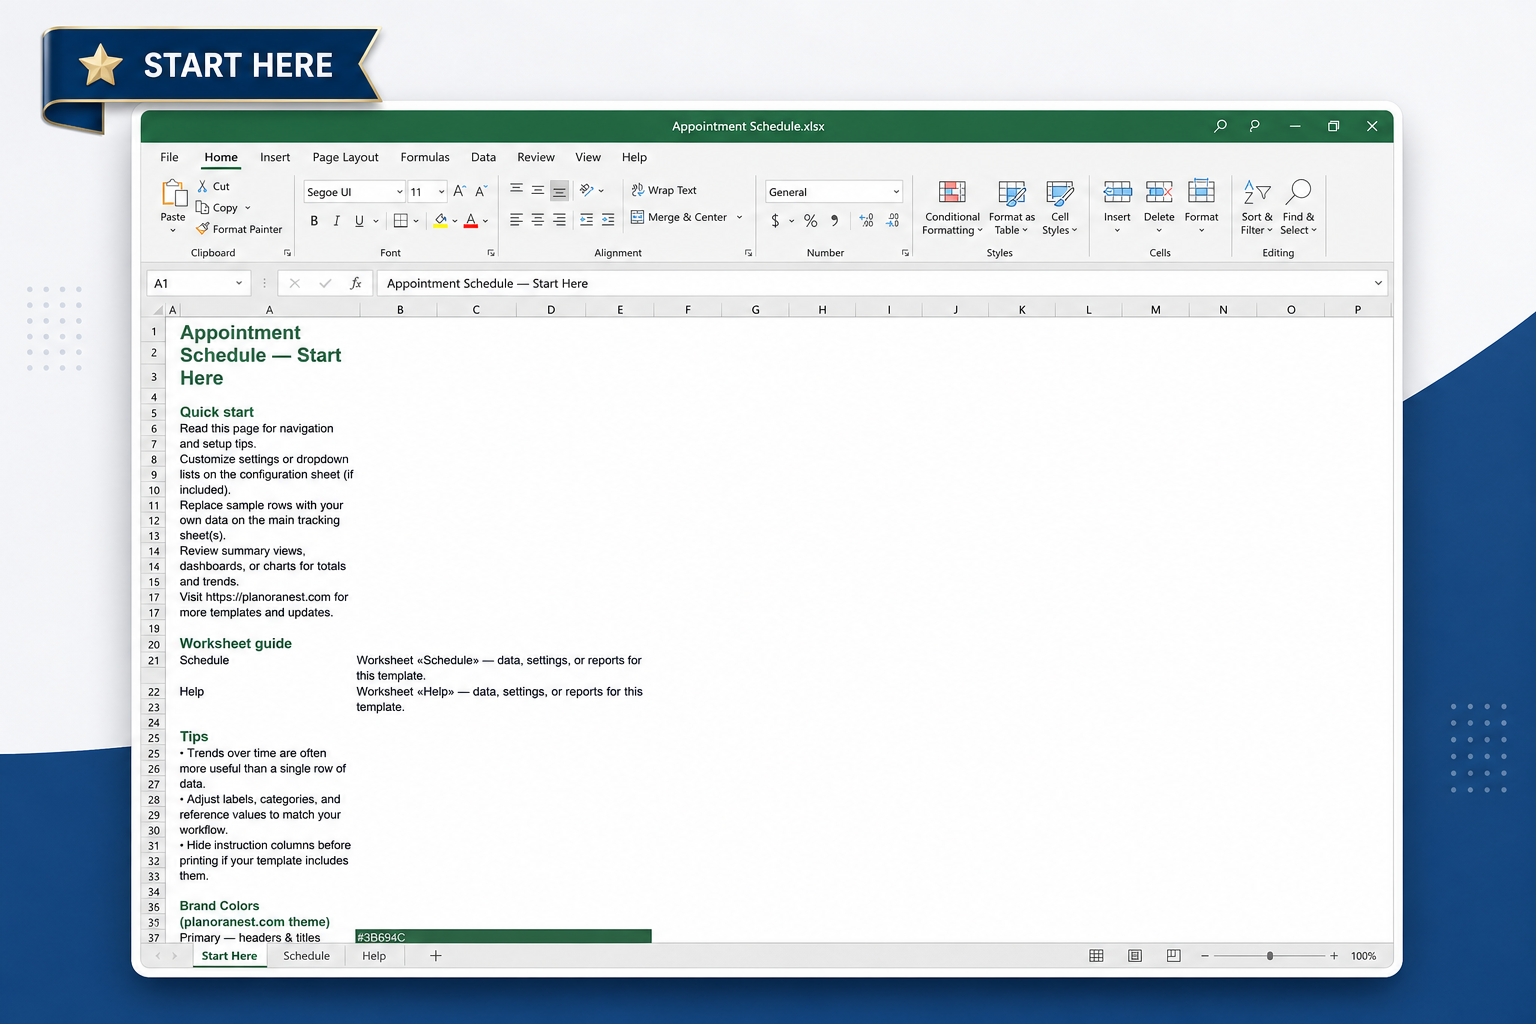Open Fill Color dropdown arrow
This screenshot has height=1024, width=1536.
click(x=455, y=221)
